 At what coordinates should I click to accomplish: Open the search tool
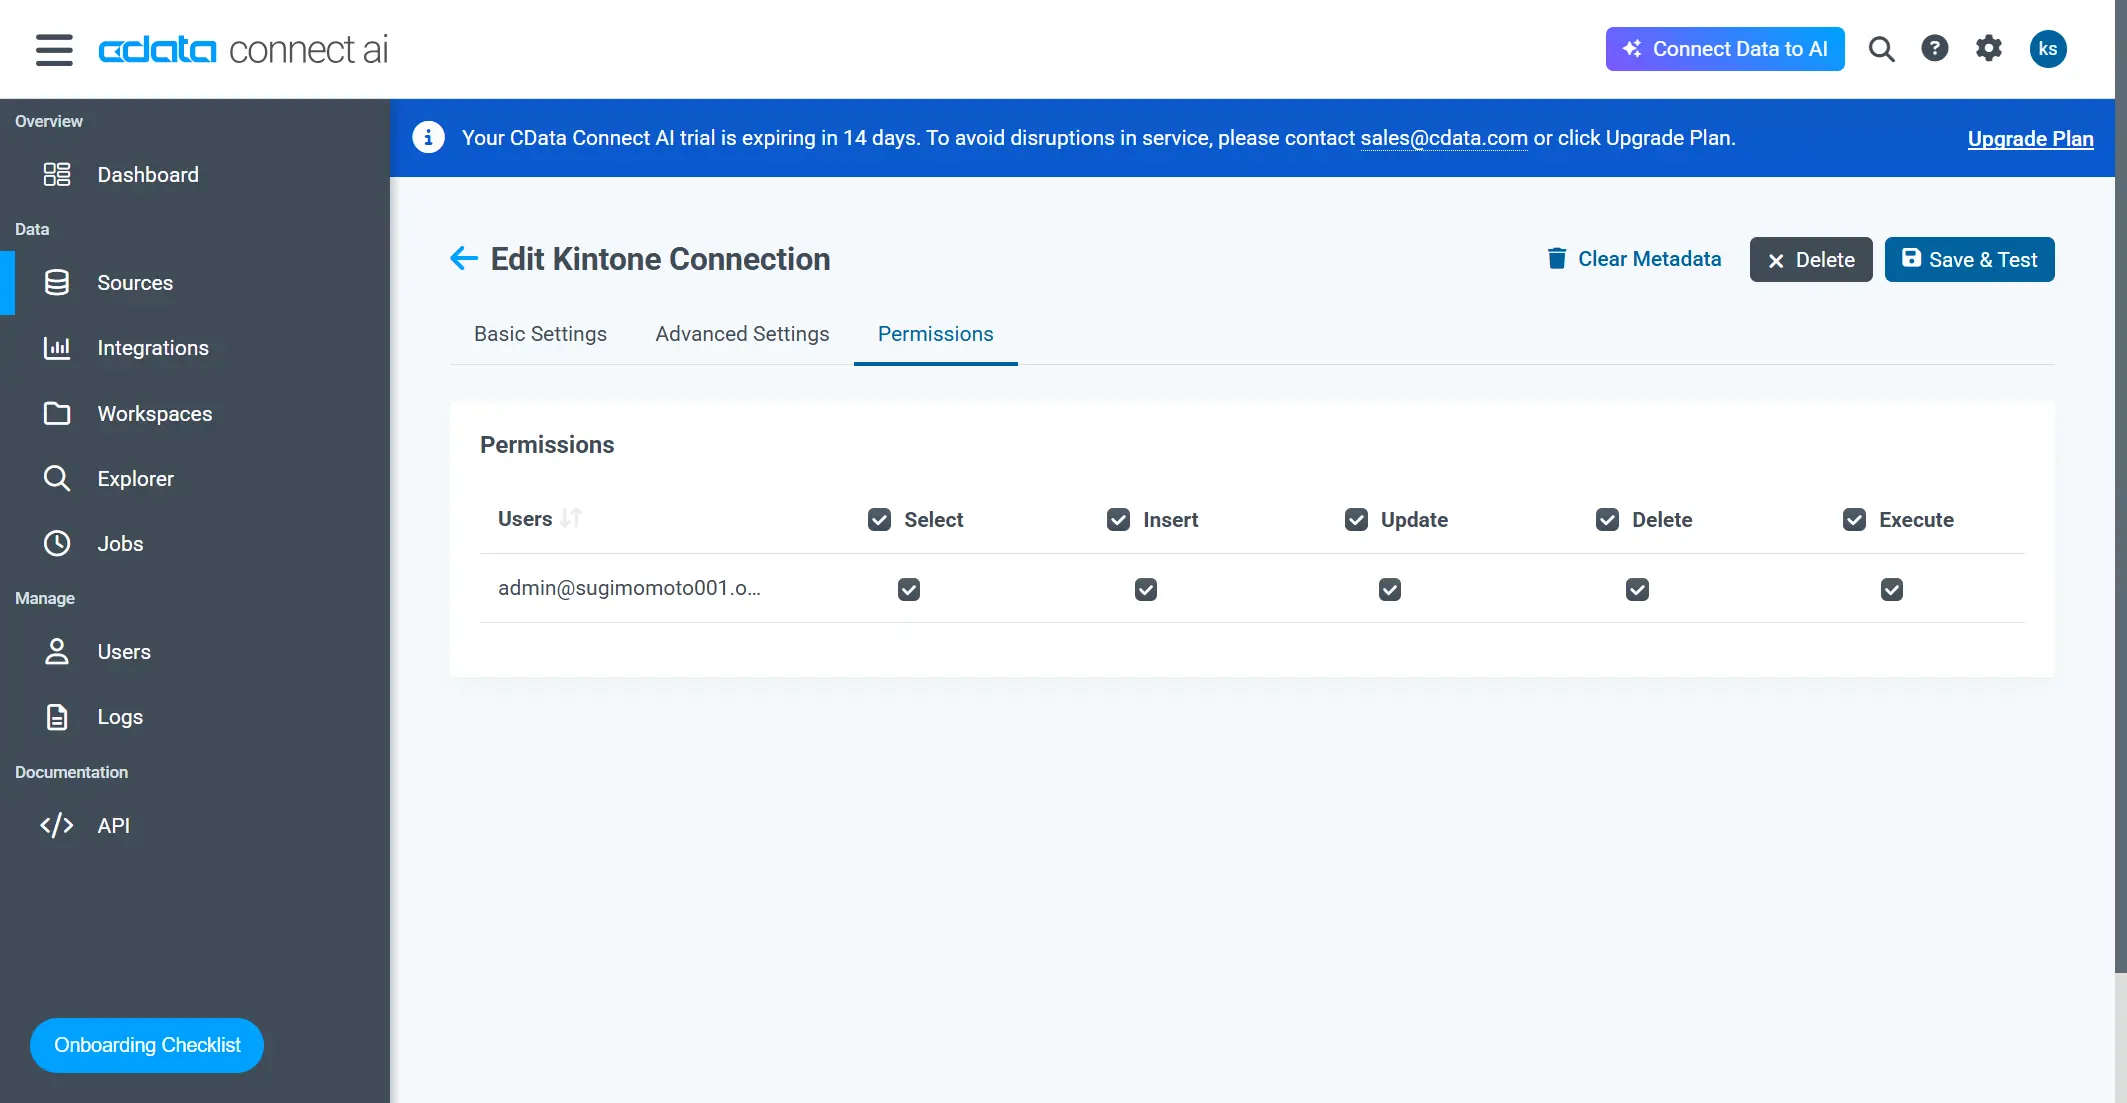1881,48
